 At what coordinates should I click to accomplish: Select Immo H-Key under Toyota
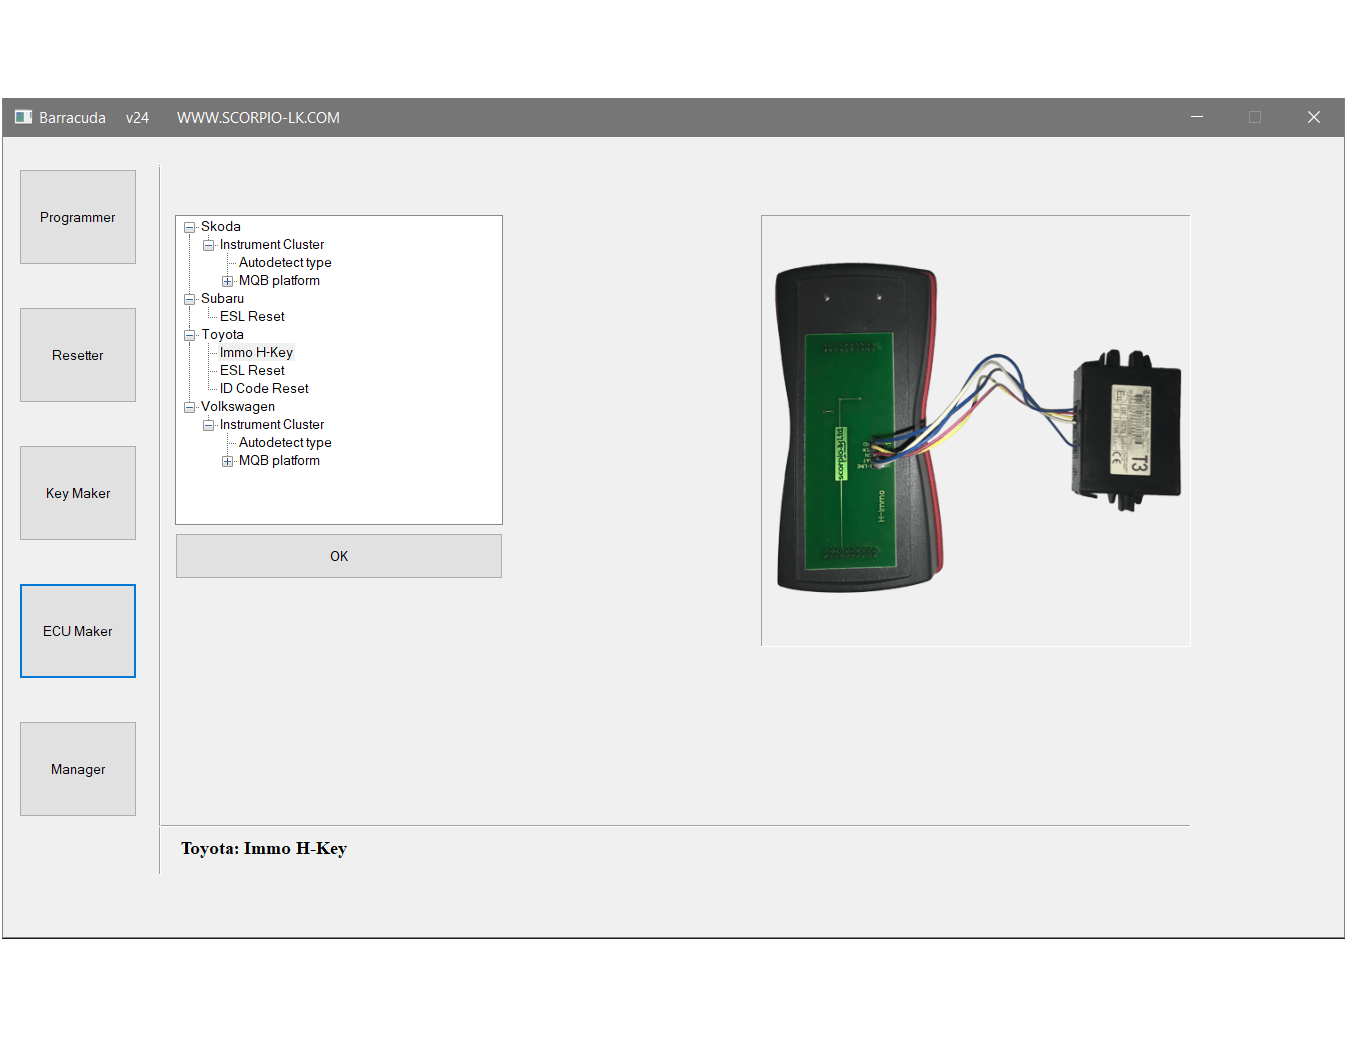pyautogui.click(x=256, y=353)
